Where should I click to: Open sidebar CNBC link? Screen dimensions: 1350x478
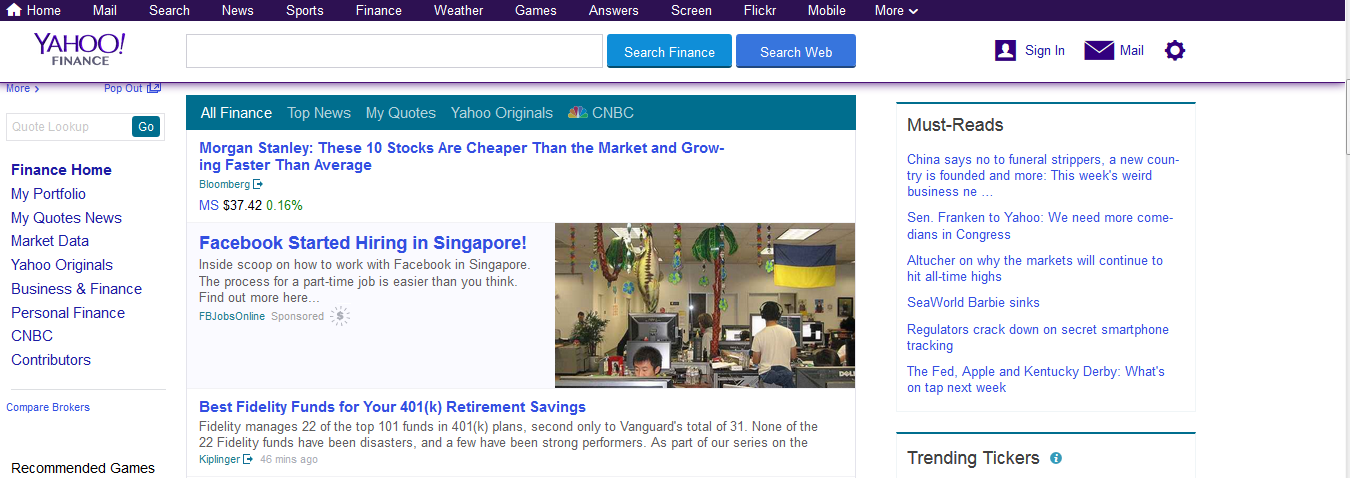coord(32,336)
